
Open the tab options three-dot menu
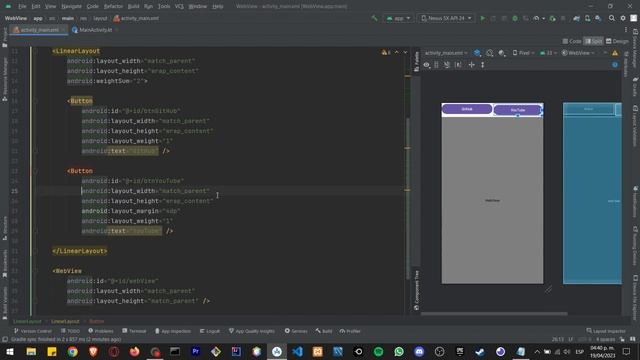pyautogui.click(x=626, y=30)
